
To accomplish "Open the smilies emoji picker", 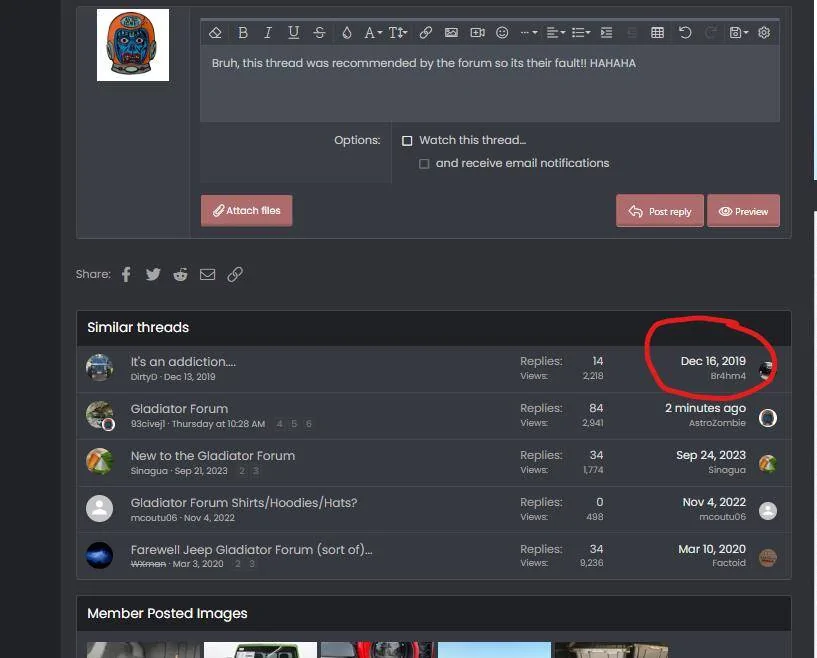I will tap(502, 33).
